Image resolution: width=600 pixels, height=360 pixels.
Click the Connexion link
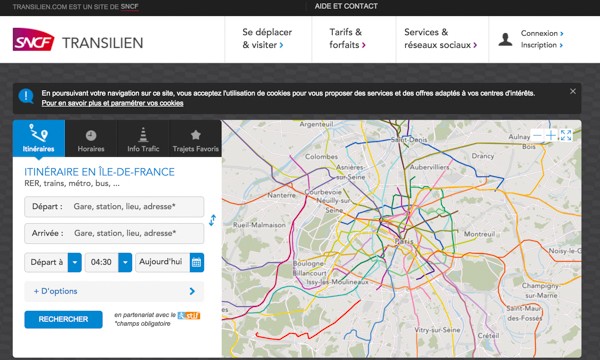point(542,33)
